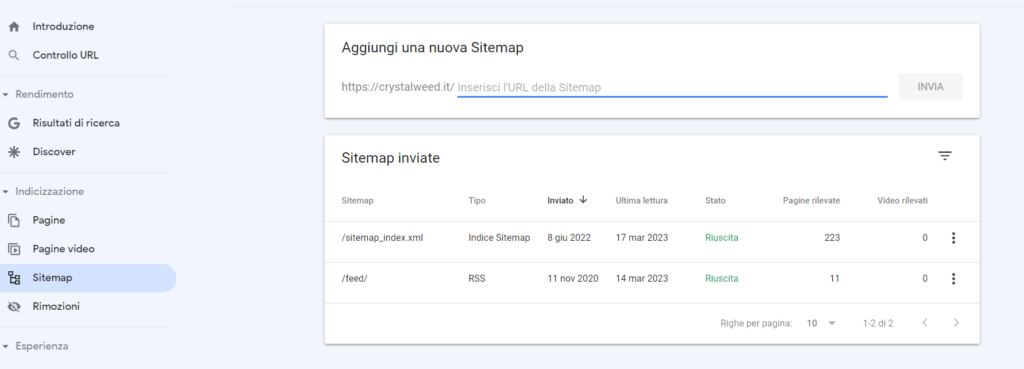The height and width of the screenshot is (369, 1024).
Task: Go to previous page of sitemaps
Action: 925,323
